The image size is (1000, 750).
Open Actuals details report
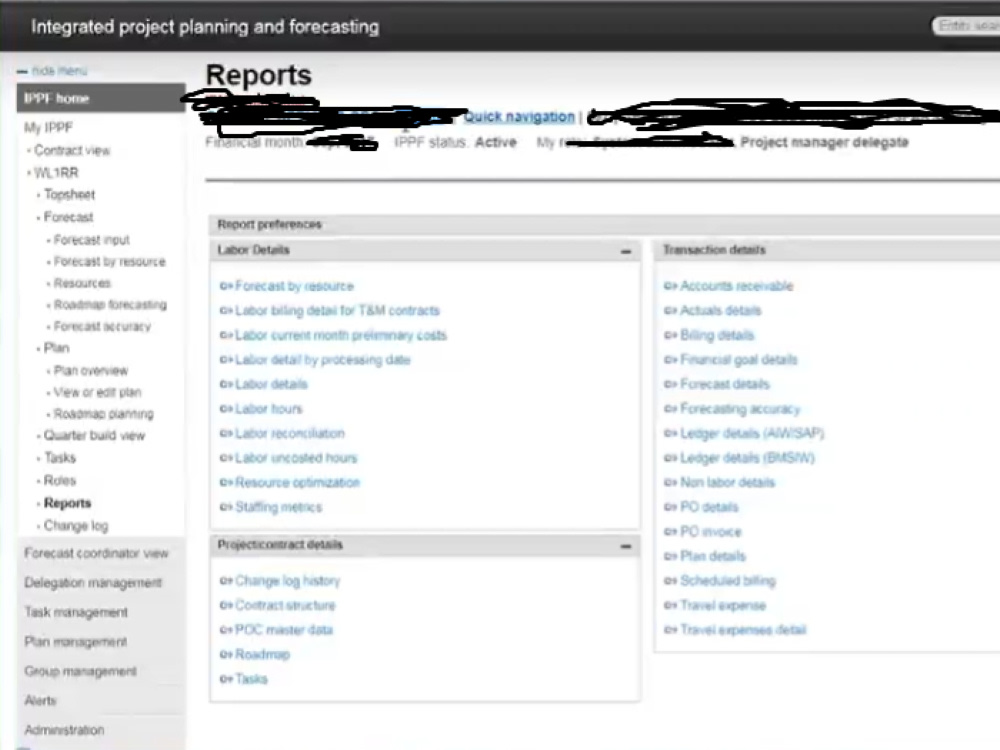click(720, 311)
